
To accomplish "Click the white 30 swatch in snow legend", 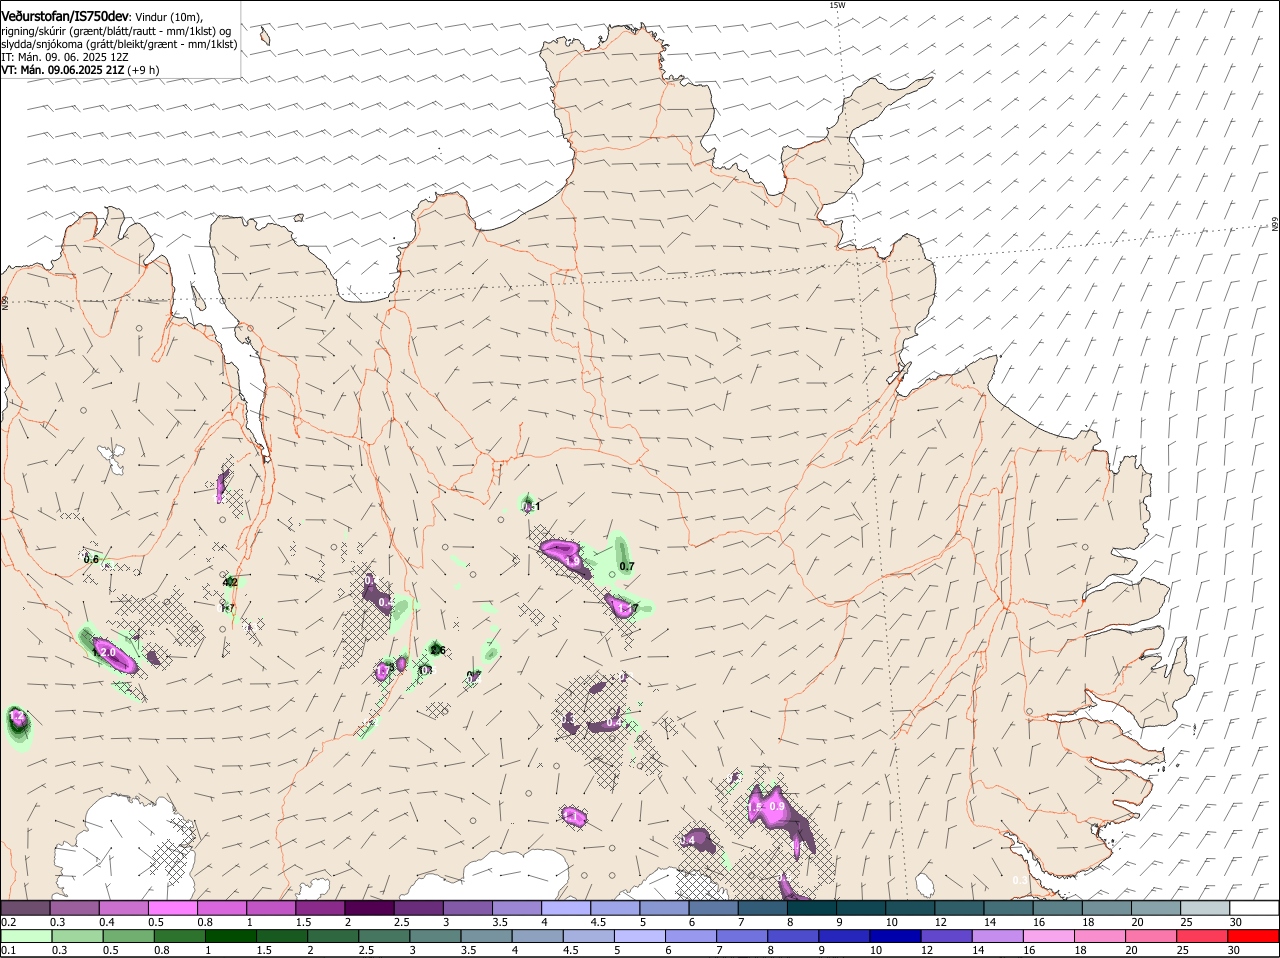I will click(1254, 908).
